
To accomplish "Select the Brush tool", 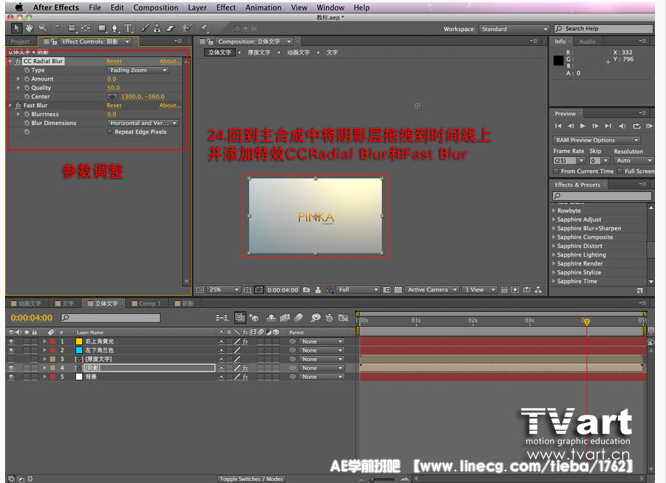I will (145, 28).
